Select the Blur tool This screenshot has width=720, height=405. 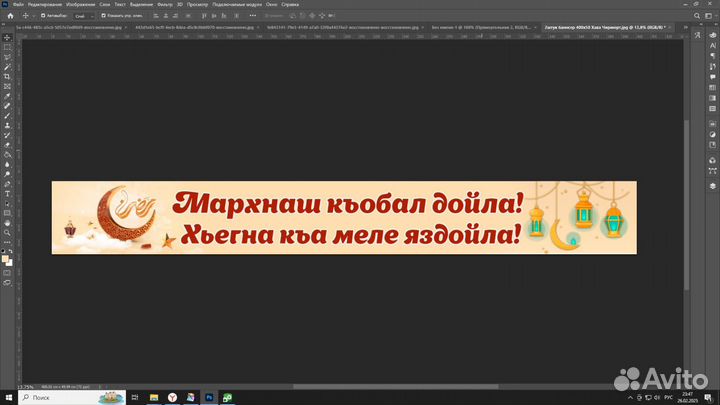click(7, 164)
